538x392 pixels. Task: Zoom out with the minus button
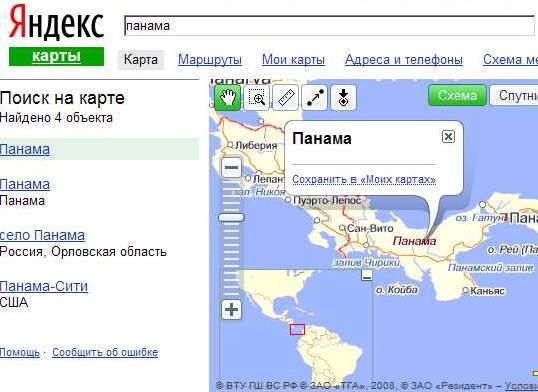[x=231, y=168]
